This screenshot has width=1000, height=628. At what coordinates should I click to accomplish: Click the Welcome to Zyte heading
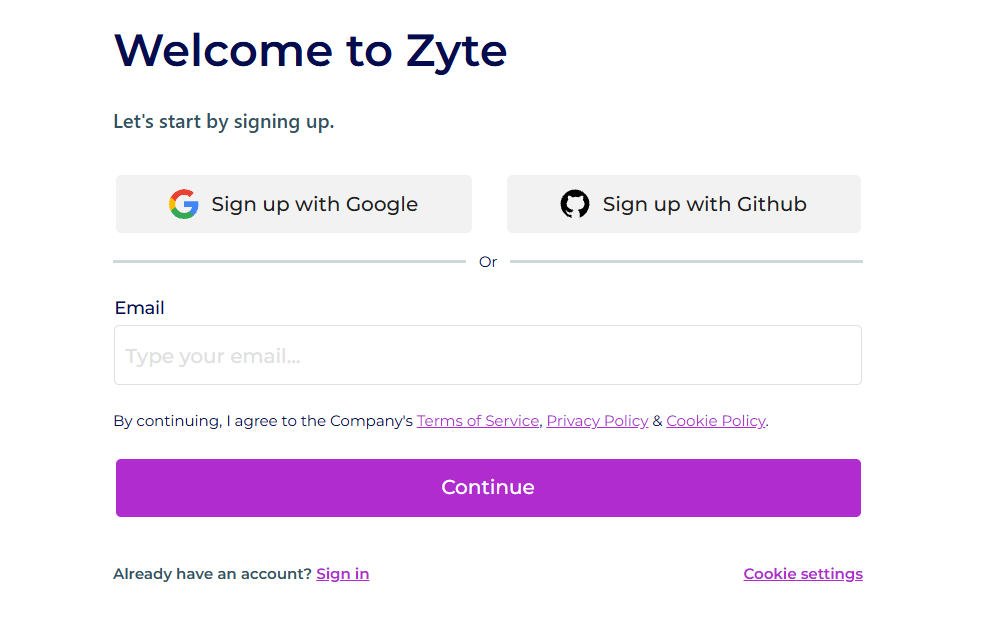pos(310,50)
